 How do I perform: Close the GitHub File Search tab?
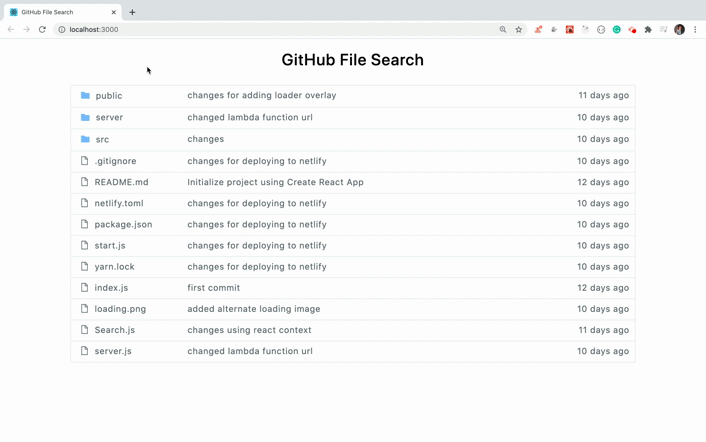(x=114, y=12)
